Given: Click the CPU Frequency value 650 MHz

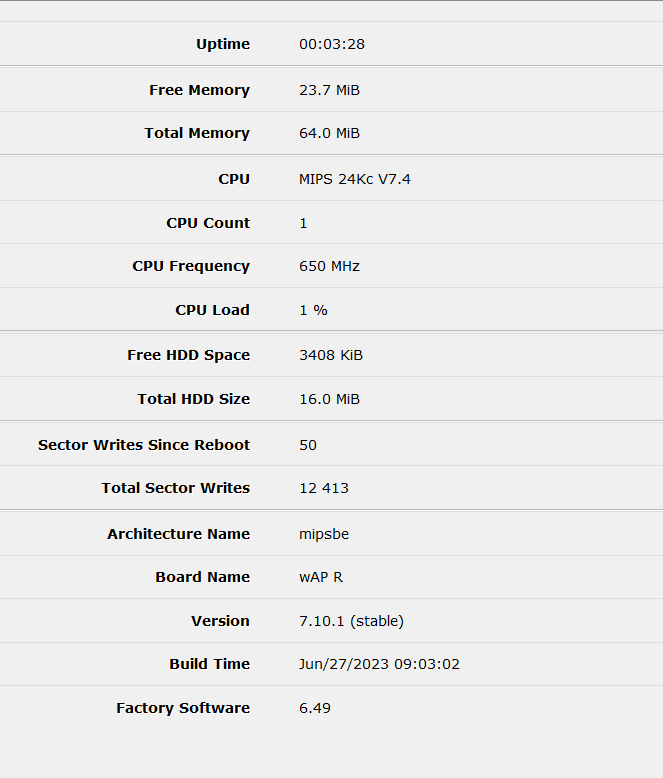Looking at the screenshot, I should pos(329,266).
